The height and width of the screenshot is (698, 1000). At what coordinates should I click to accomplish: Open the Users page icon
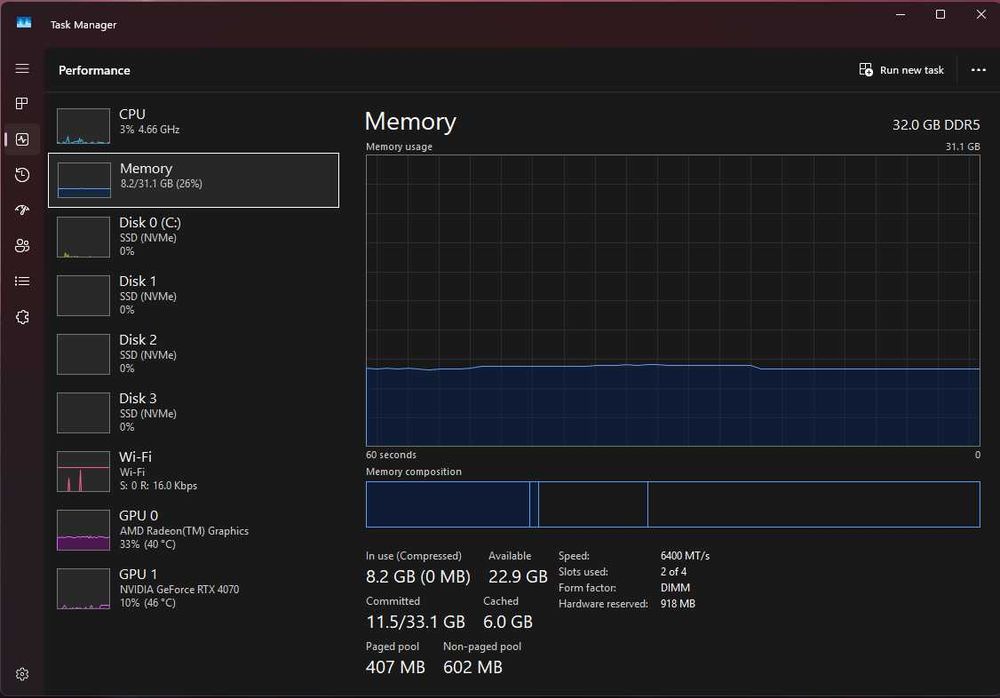click(x=22, y=246)
